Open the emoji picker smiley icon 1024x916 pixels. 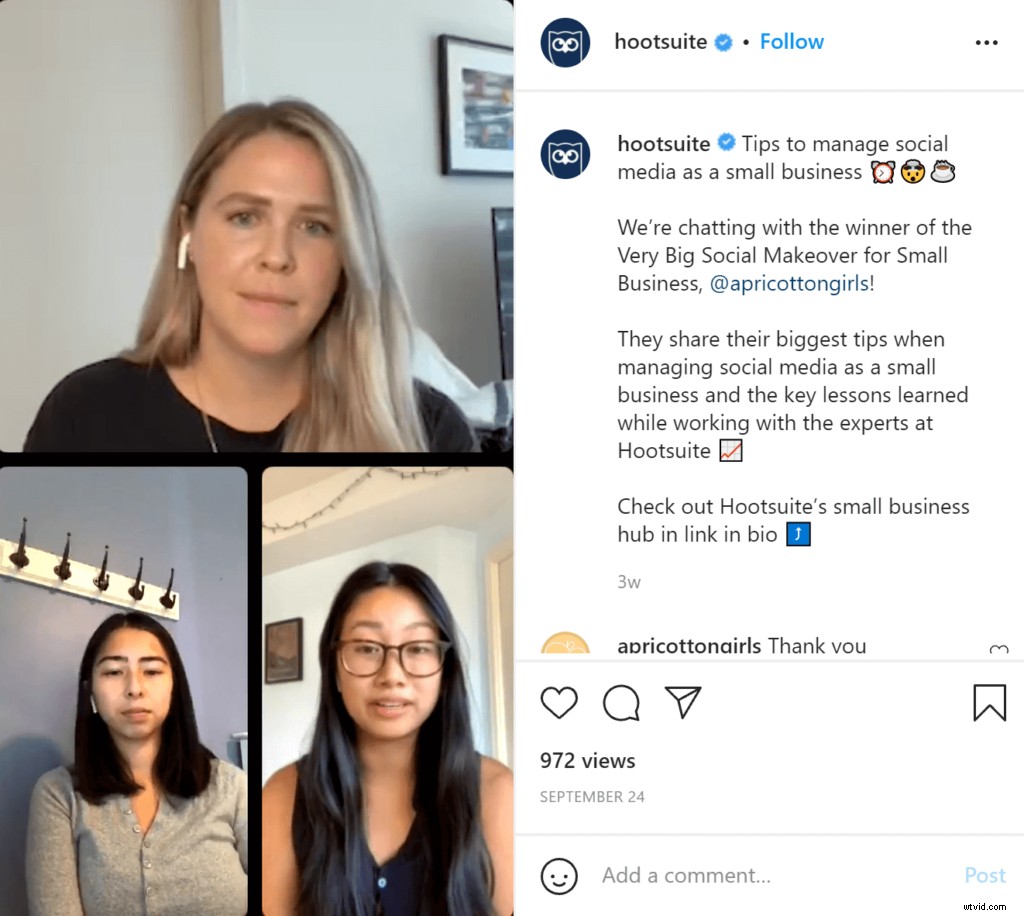pyautogui.click(x=559, y=876)
